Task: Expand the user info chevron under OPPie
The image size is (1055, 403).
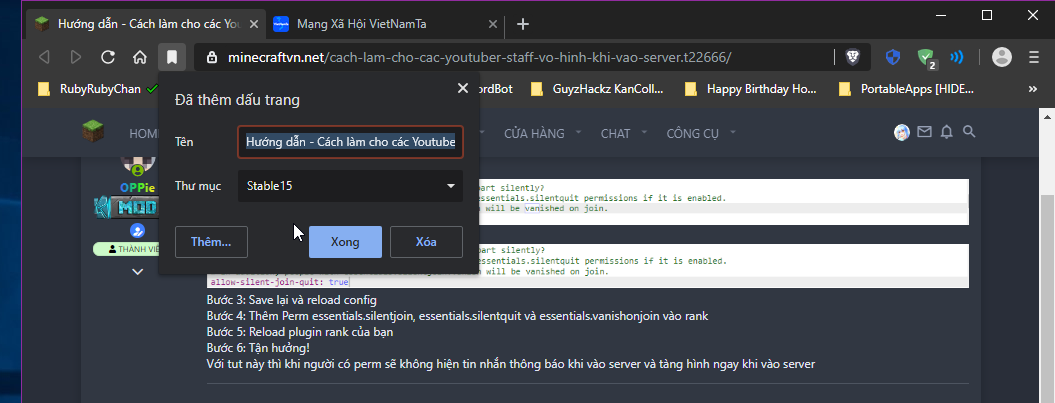Action: click(137, 272)
